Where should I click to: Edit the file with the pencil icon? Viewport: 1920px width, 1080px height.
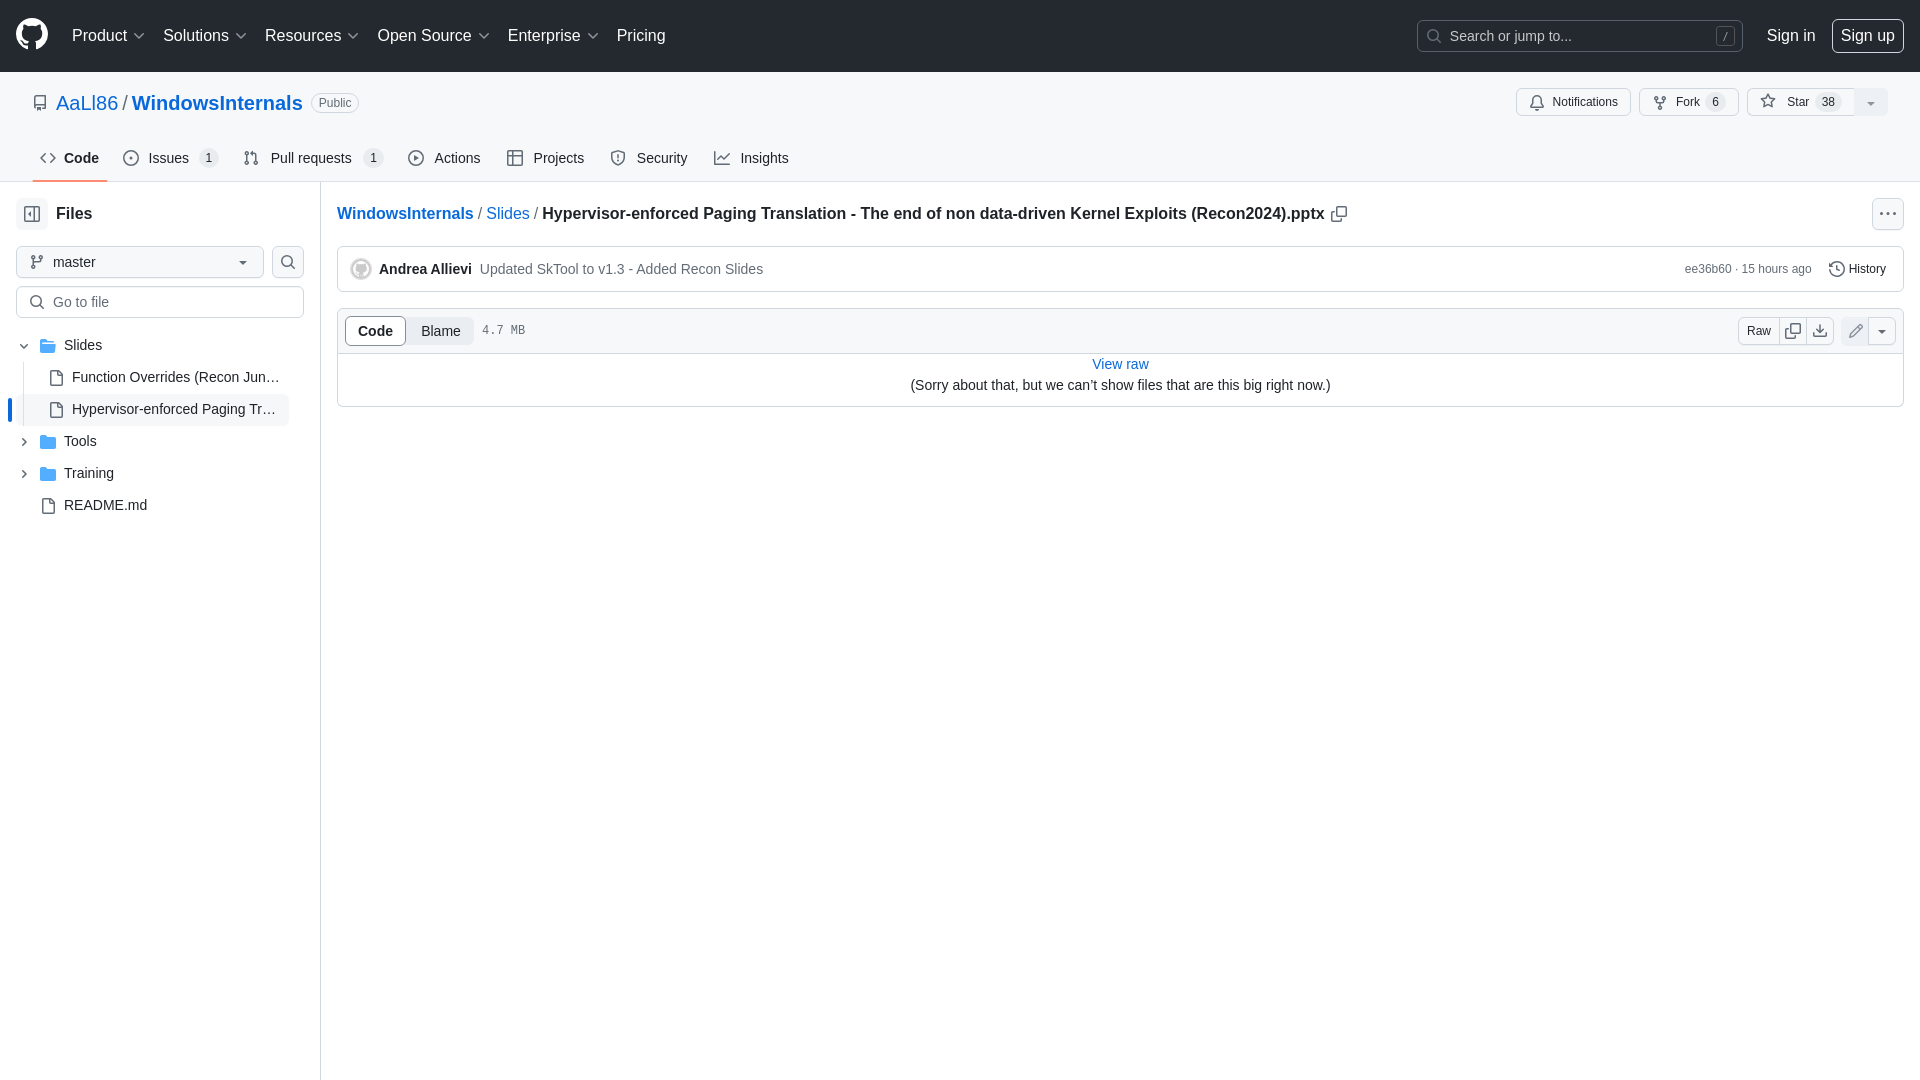tap(1855, 331)
